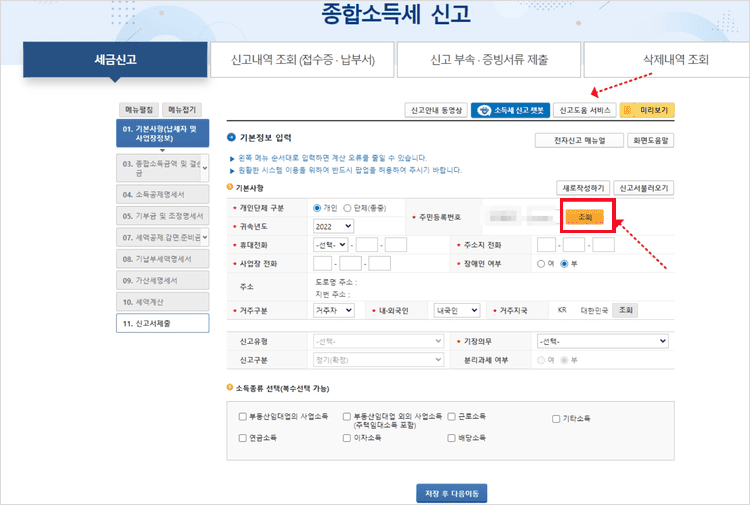Viewport: 750px width, 505px height.
Task: Check 근로소득 checkbox
Action: click(x=451, y=417)
